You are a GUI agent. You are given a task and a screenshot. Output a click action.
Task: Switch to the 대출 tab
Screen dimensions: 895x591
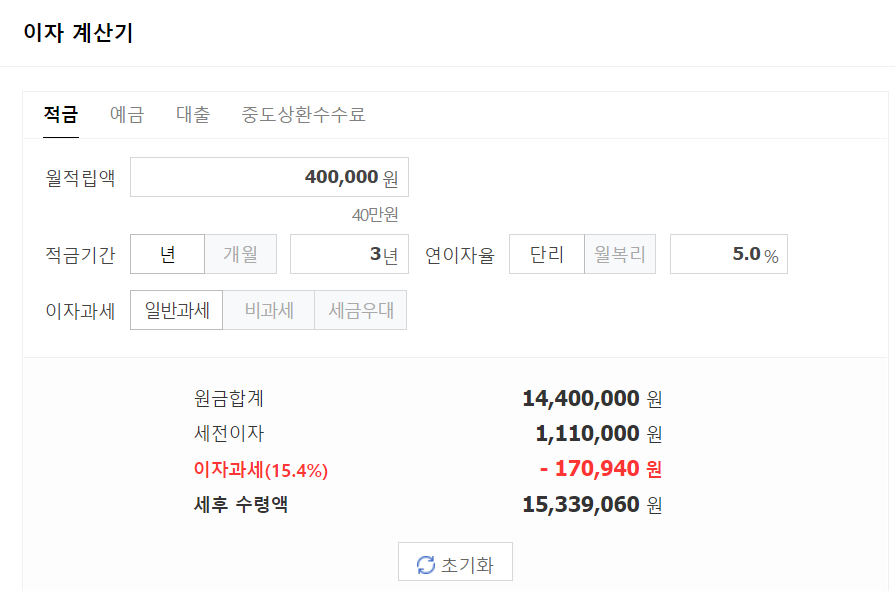193,115
